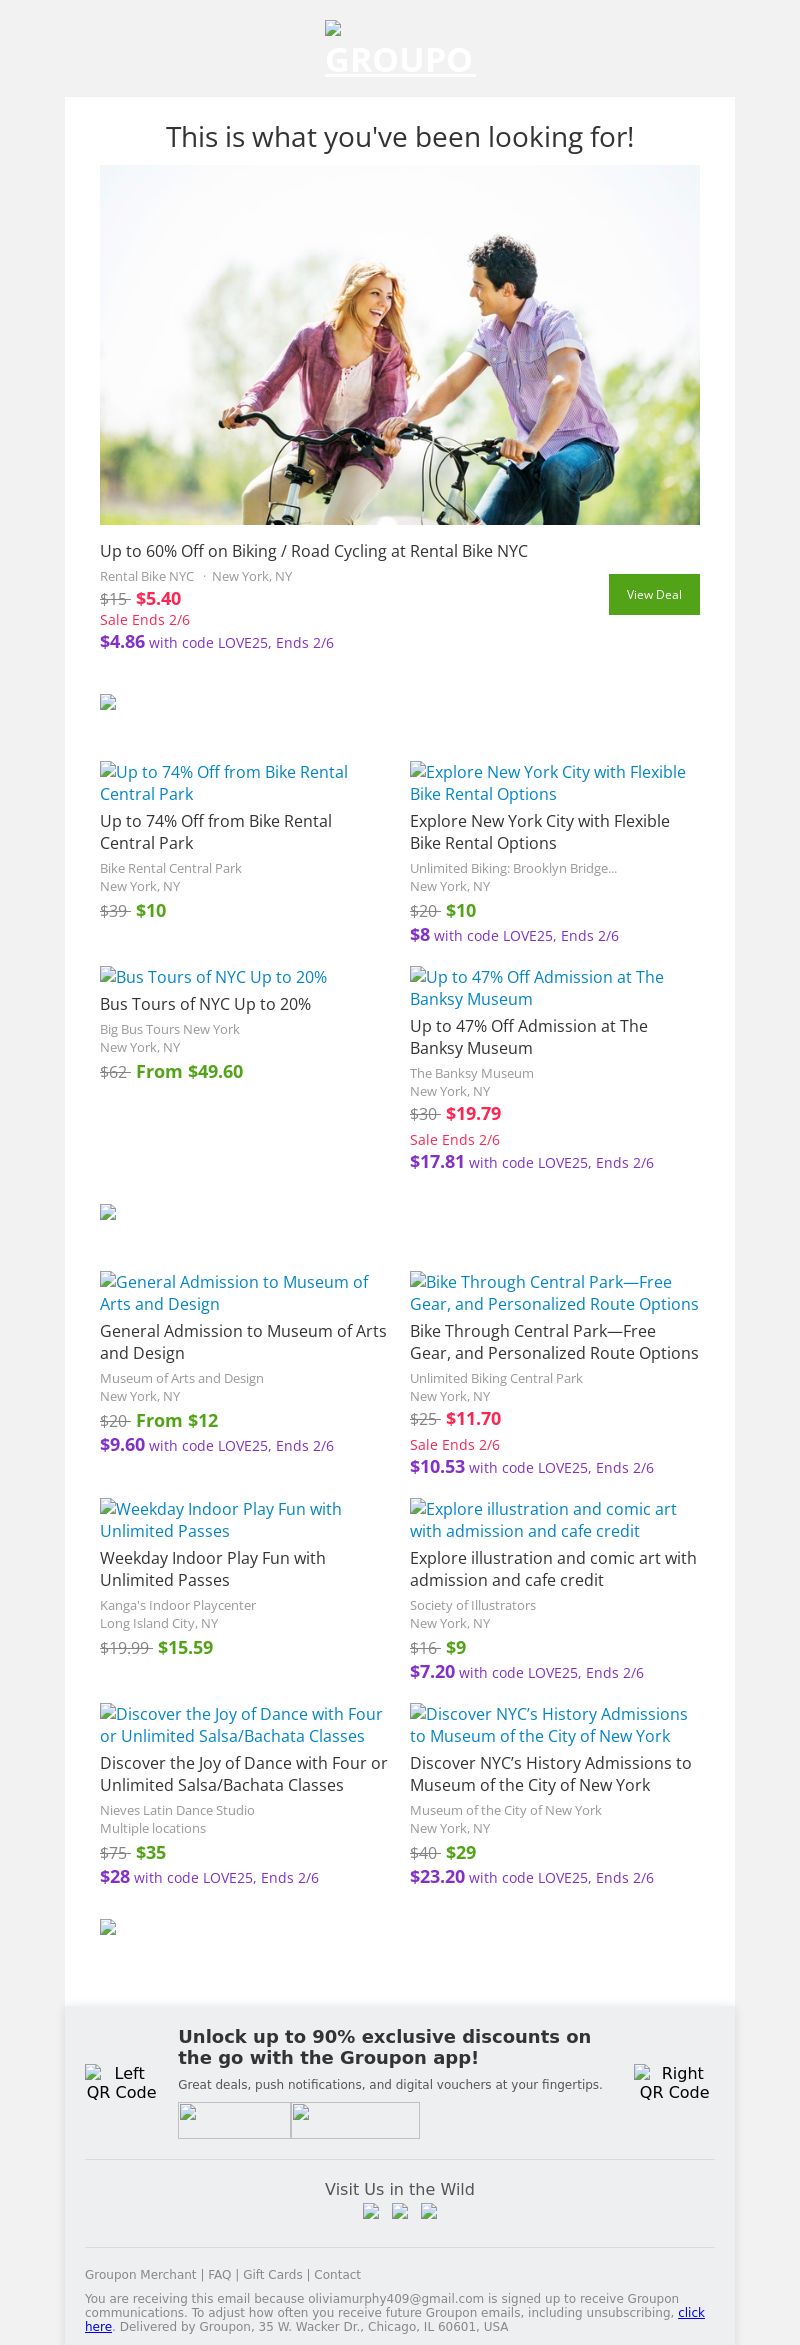Click the second app store badge
The height and width of the screenshot is (2345, 800).
pos(355,2120)
